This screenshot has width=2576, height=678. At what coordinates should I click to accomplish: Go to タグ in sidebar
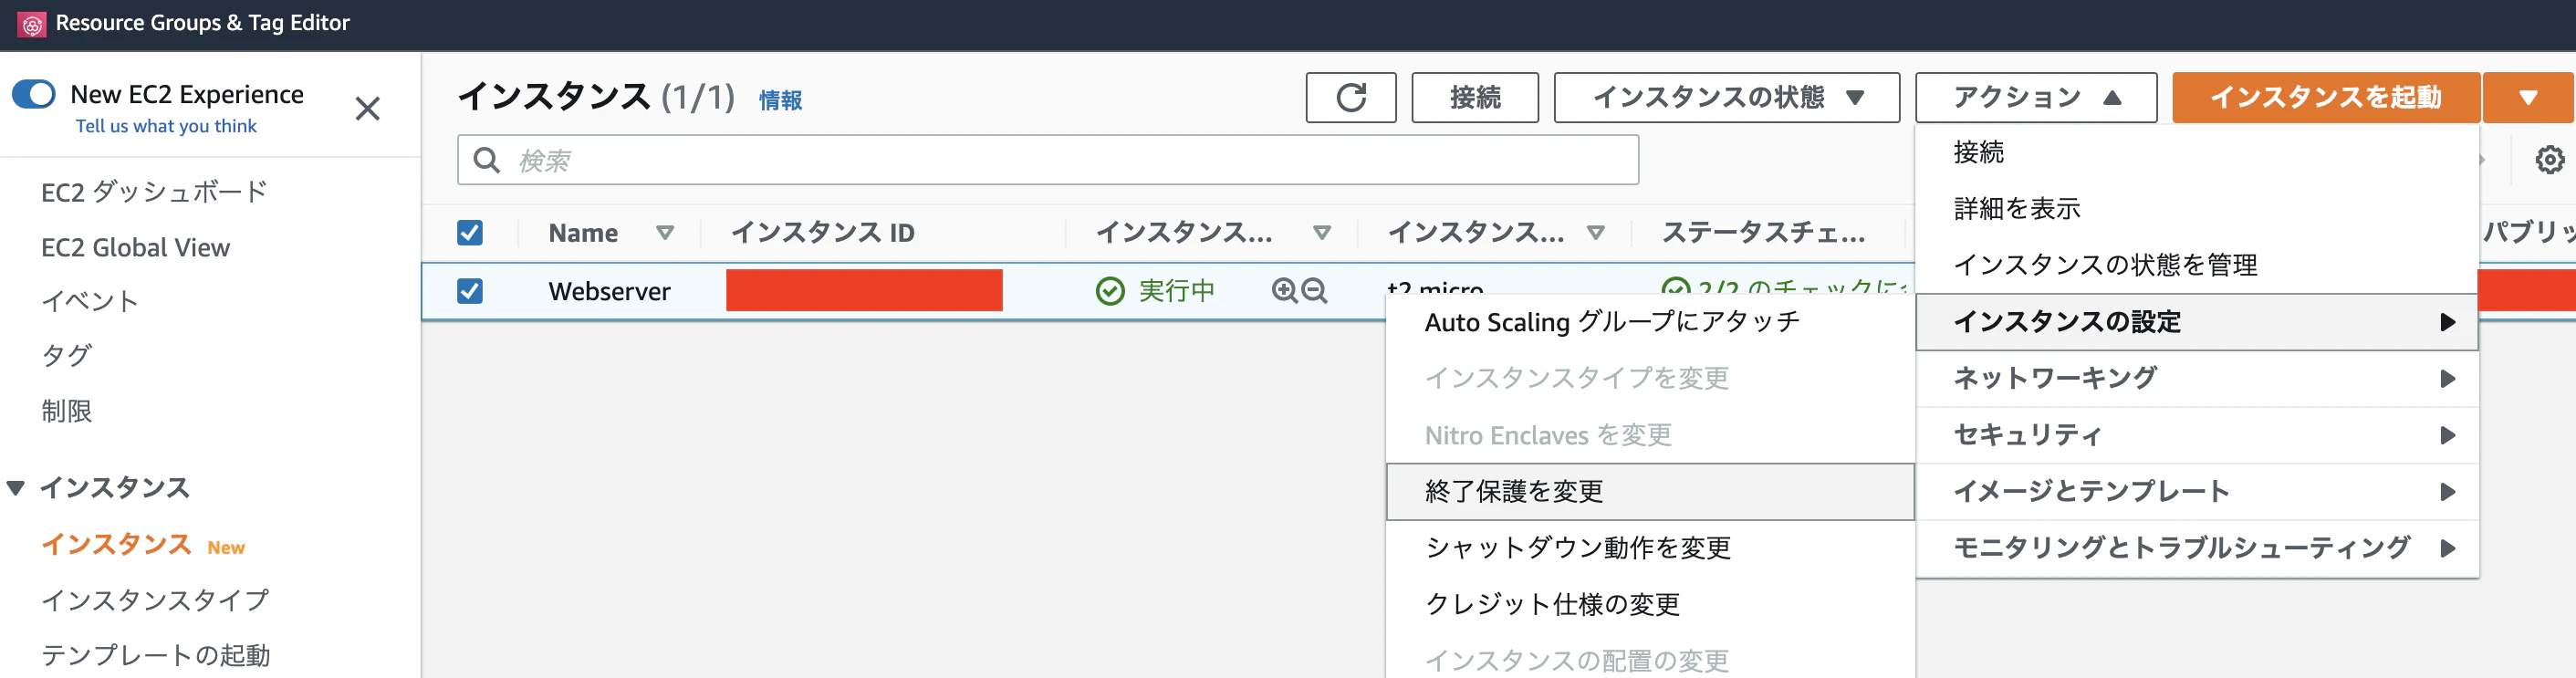click(66, 356)
